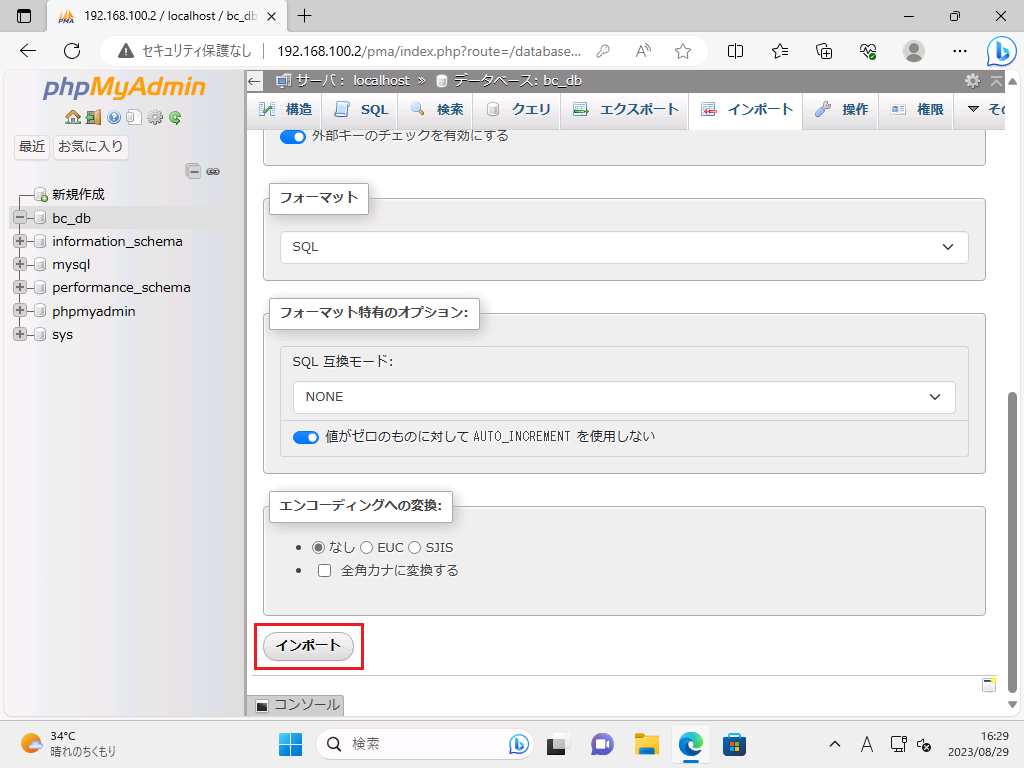
Task: Open the SQL compatibility mode NONE dropdown
Action: pos(624,397)
